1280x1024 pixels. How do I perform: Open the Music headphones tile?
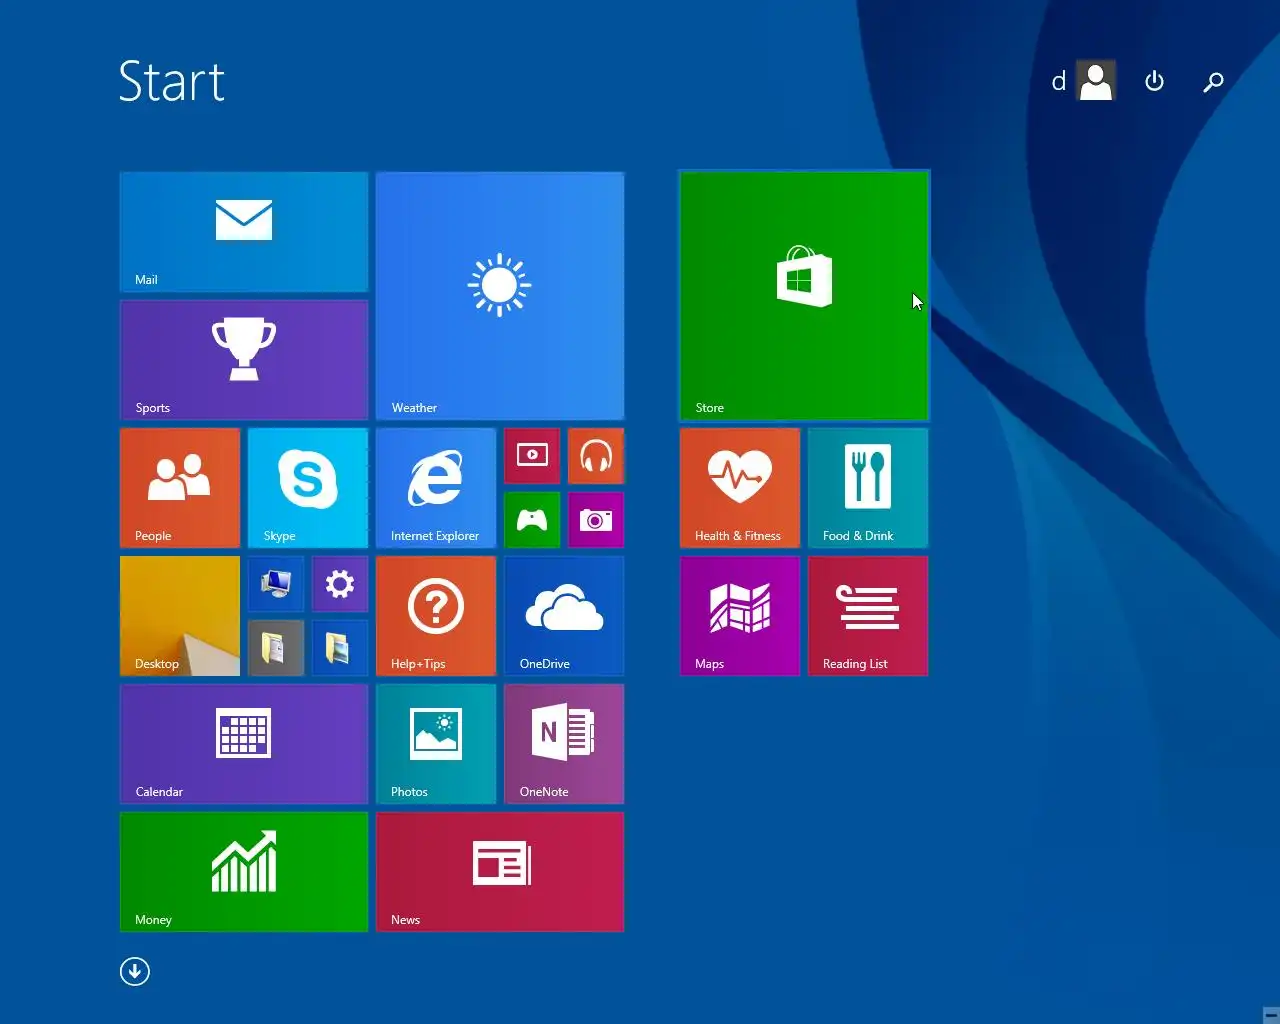coord(596,456)
